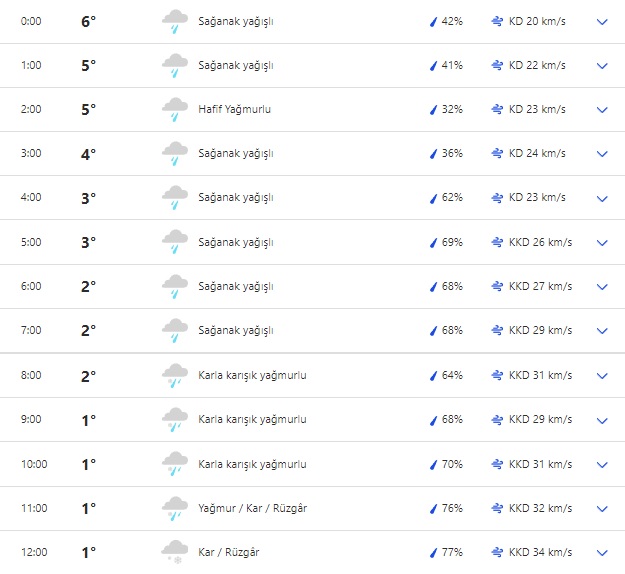Image resolution: width=625 pixels, height=574 pixels.
Task: Click the Hafif Yağmurlu text at 2:00
Action: click(x=235, y=109)
